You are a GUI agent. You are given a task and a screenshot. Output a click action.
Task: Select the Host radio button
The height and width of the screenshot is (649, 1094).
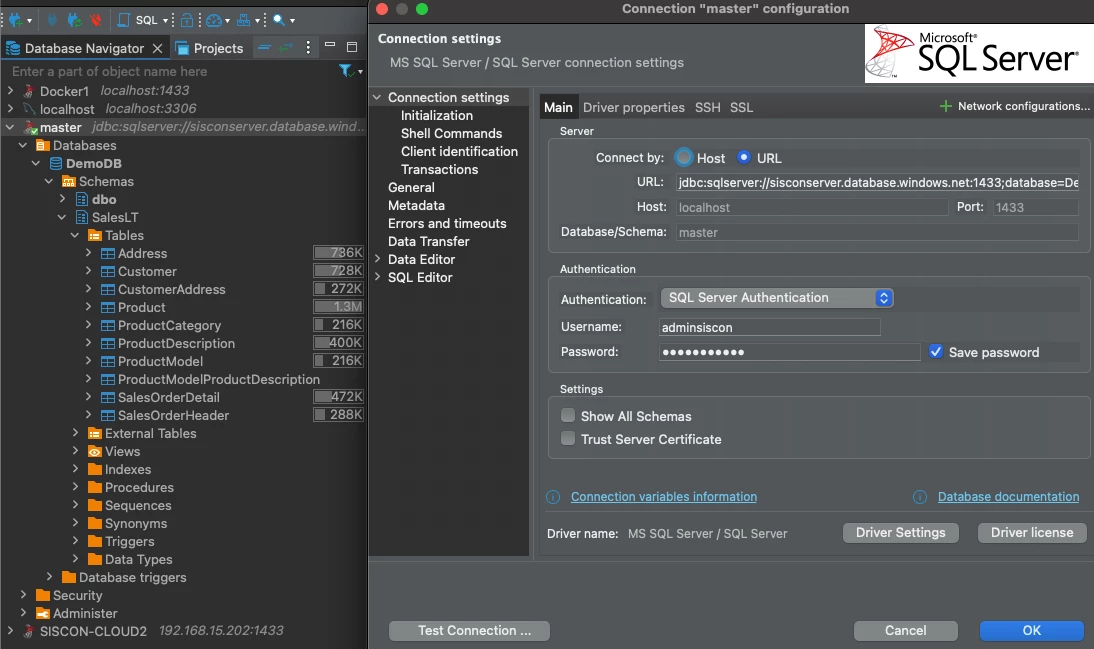pos(684,158)
